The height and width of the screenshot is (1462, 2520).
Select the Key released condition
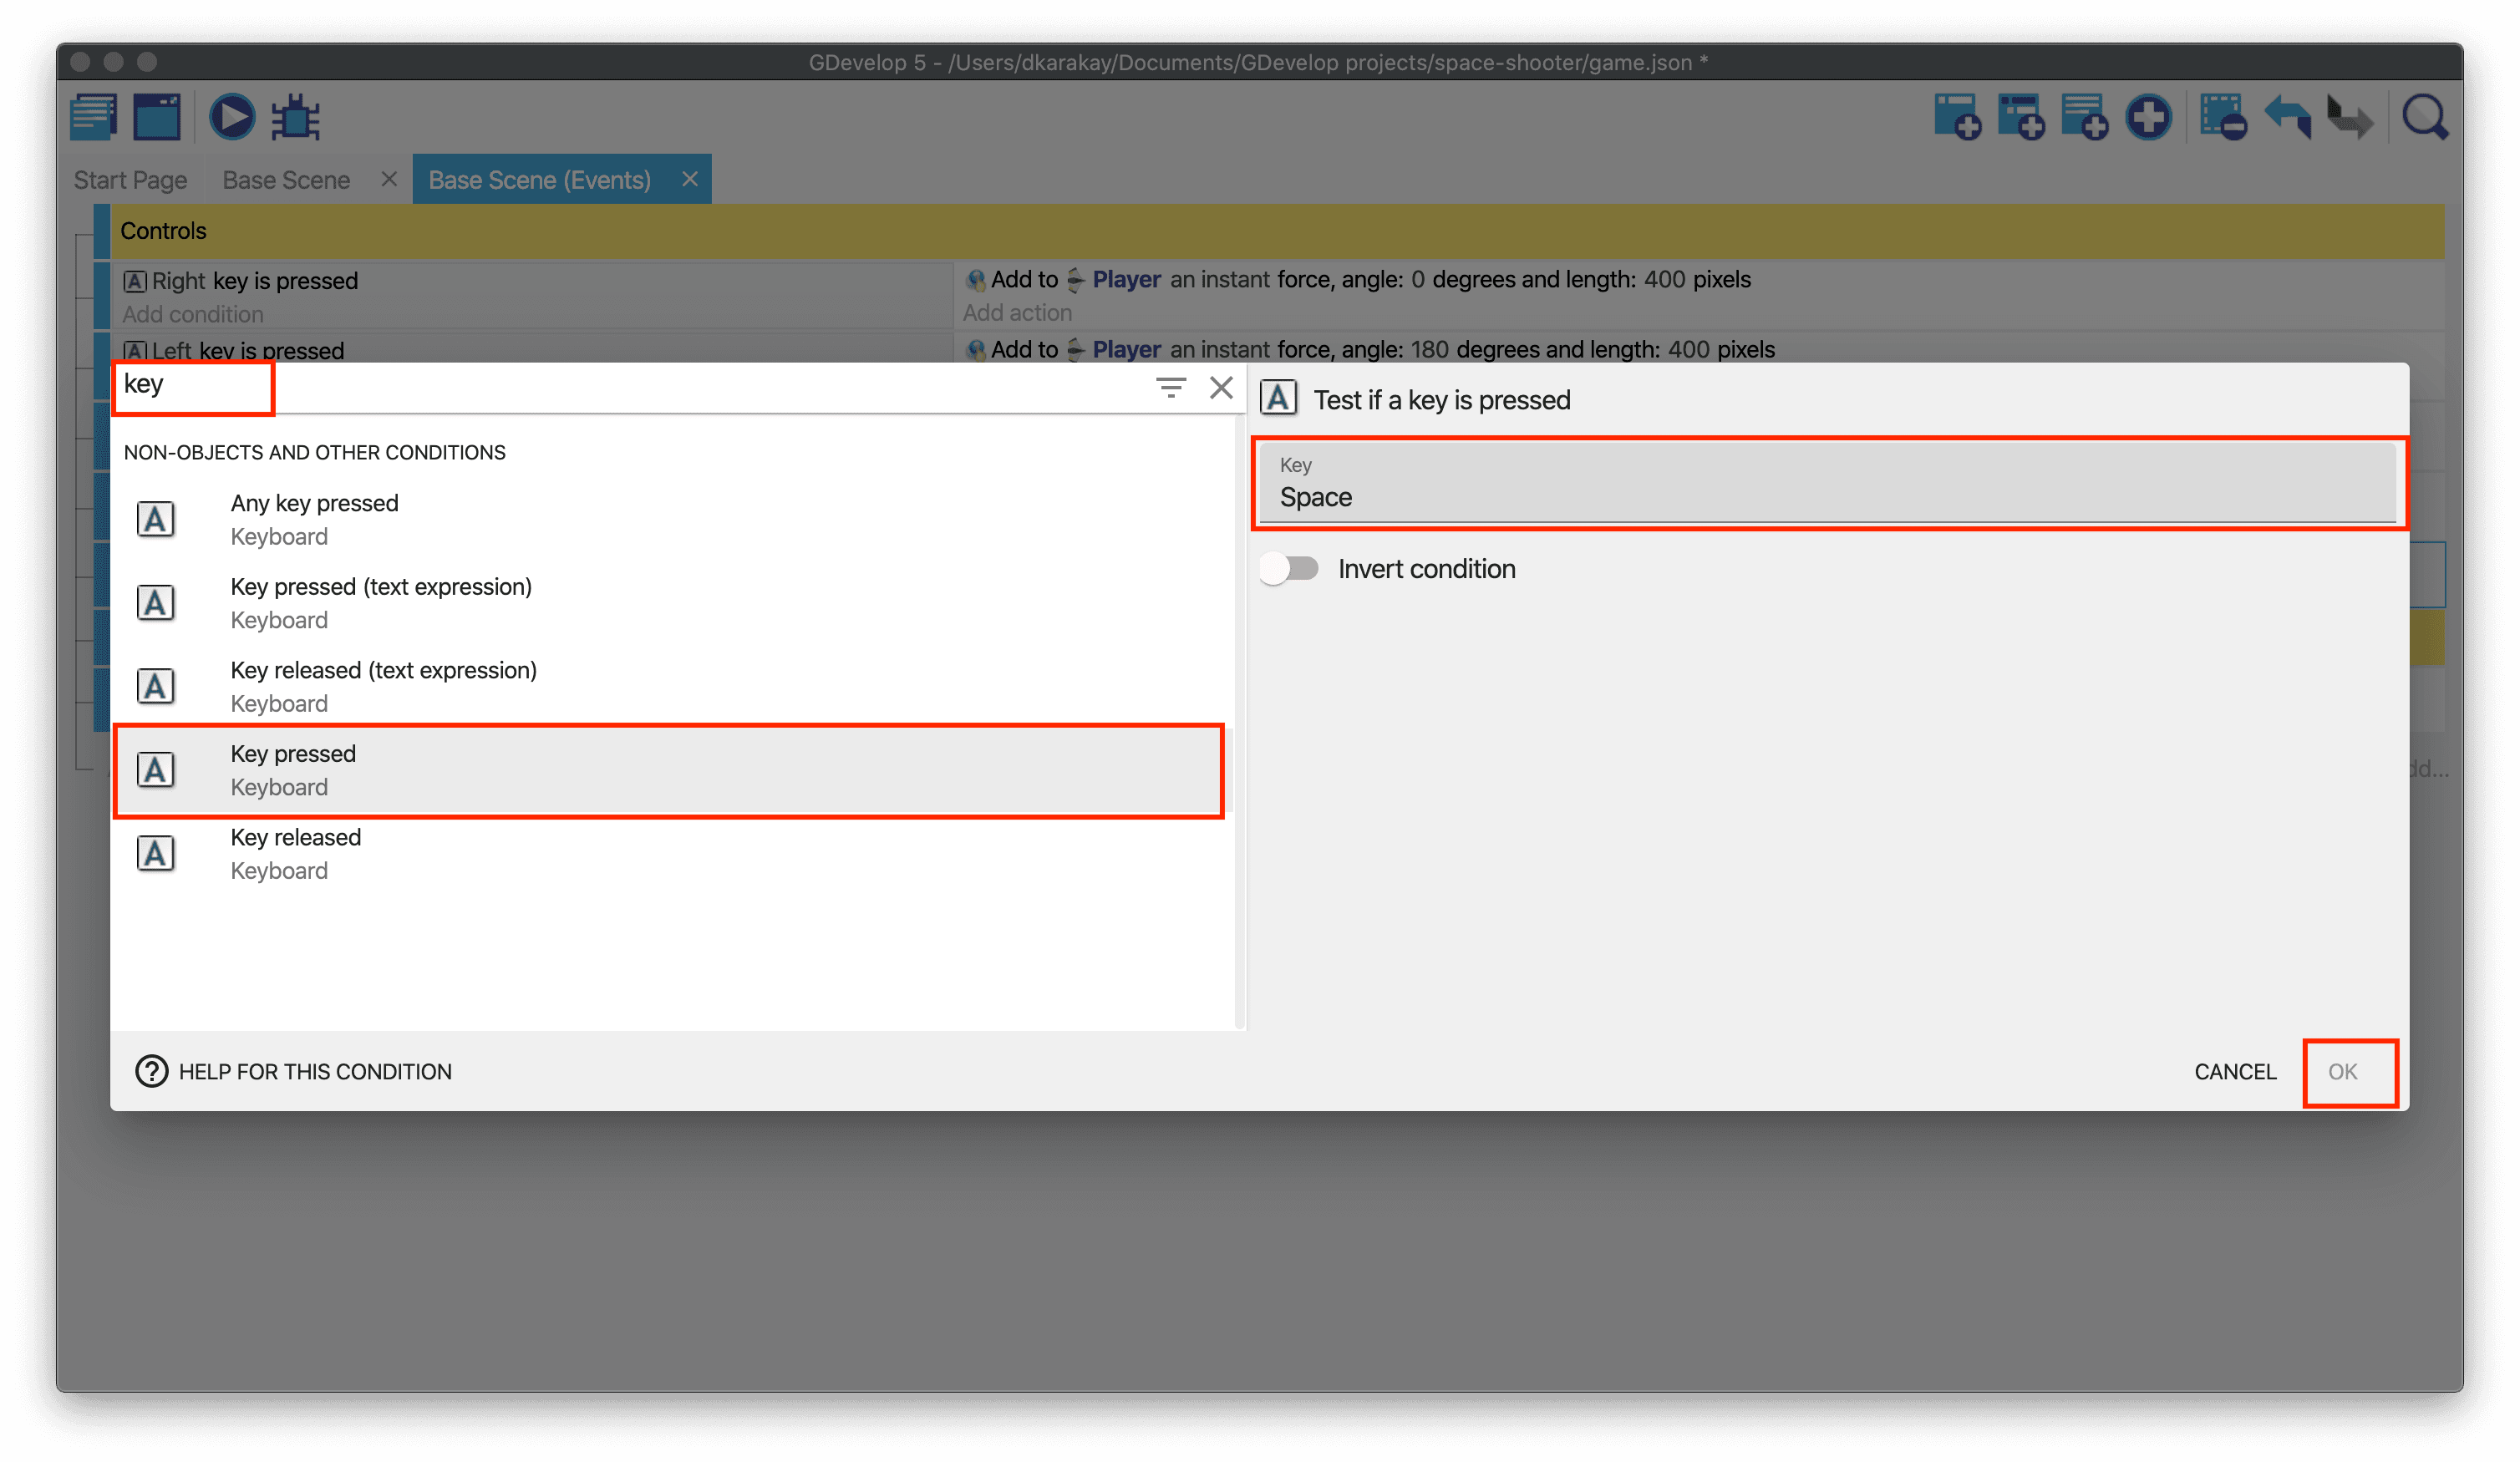click(295, 853)
